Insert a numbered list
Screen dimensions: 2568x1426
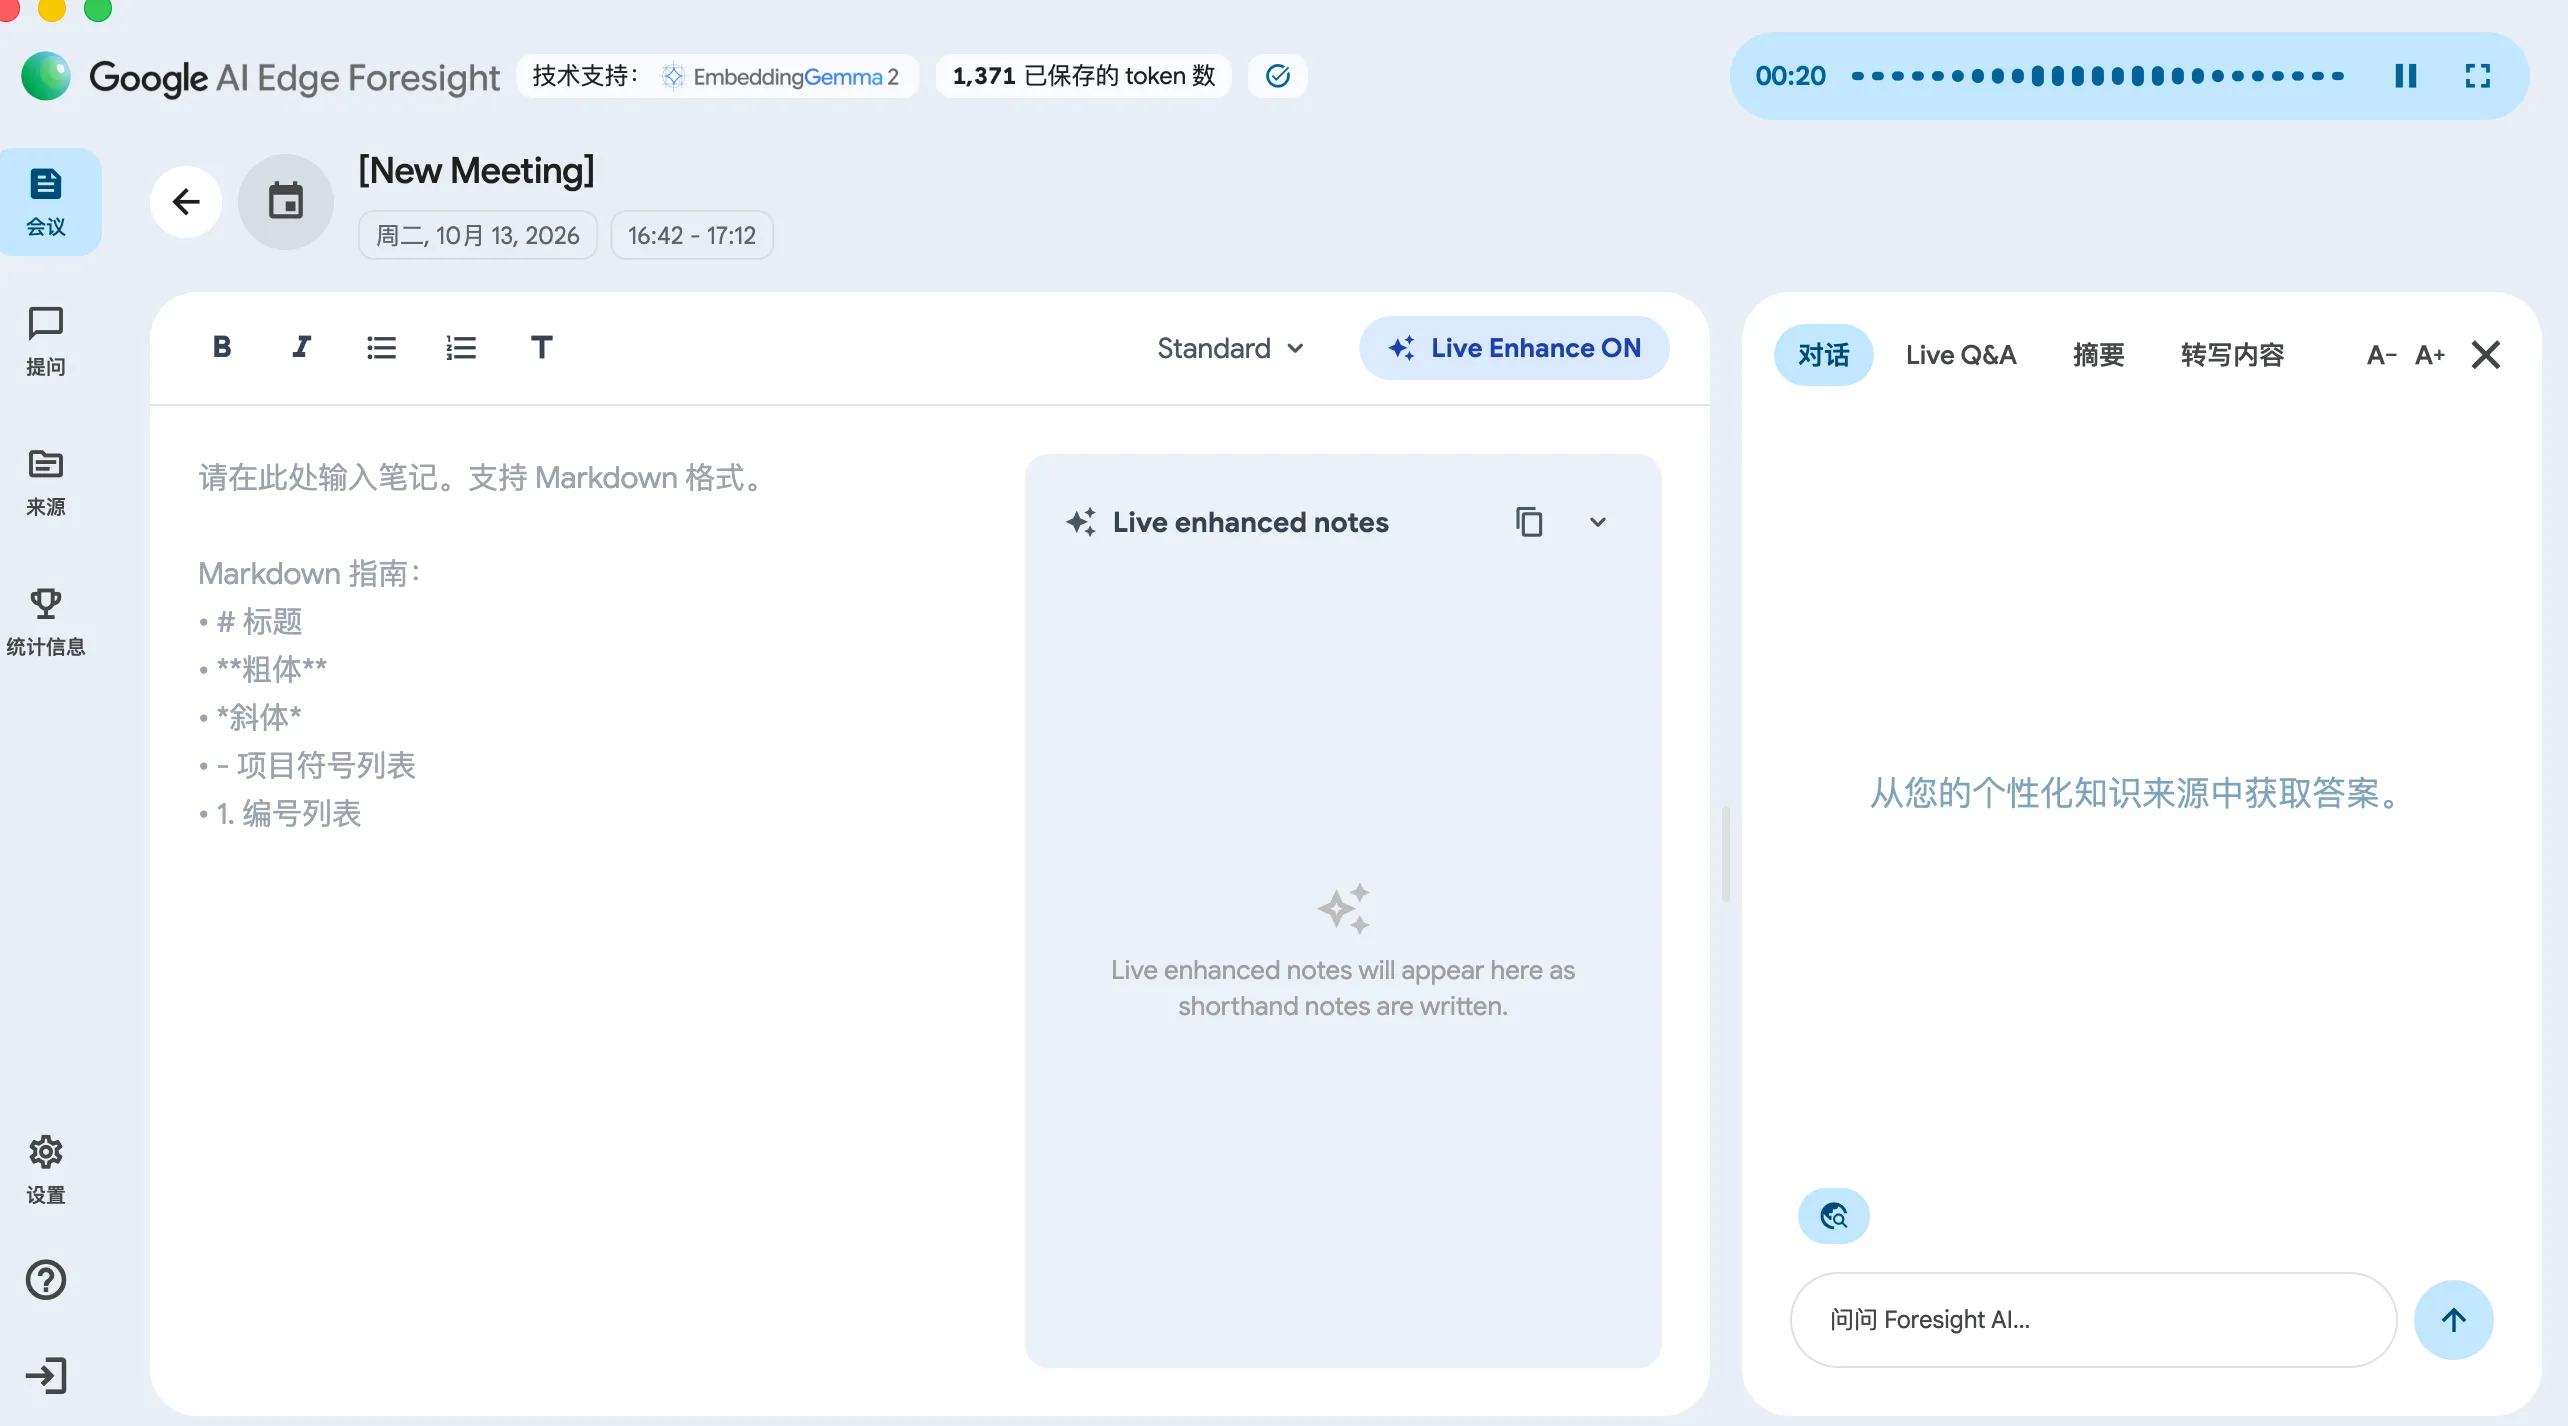pyautogui.click(x=461, y=347)
